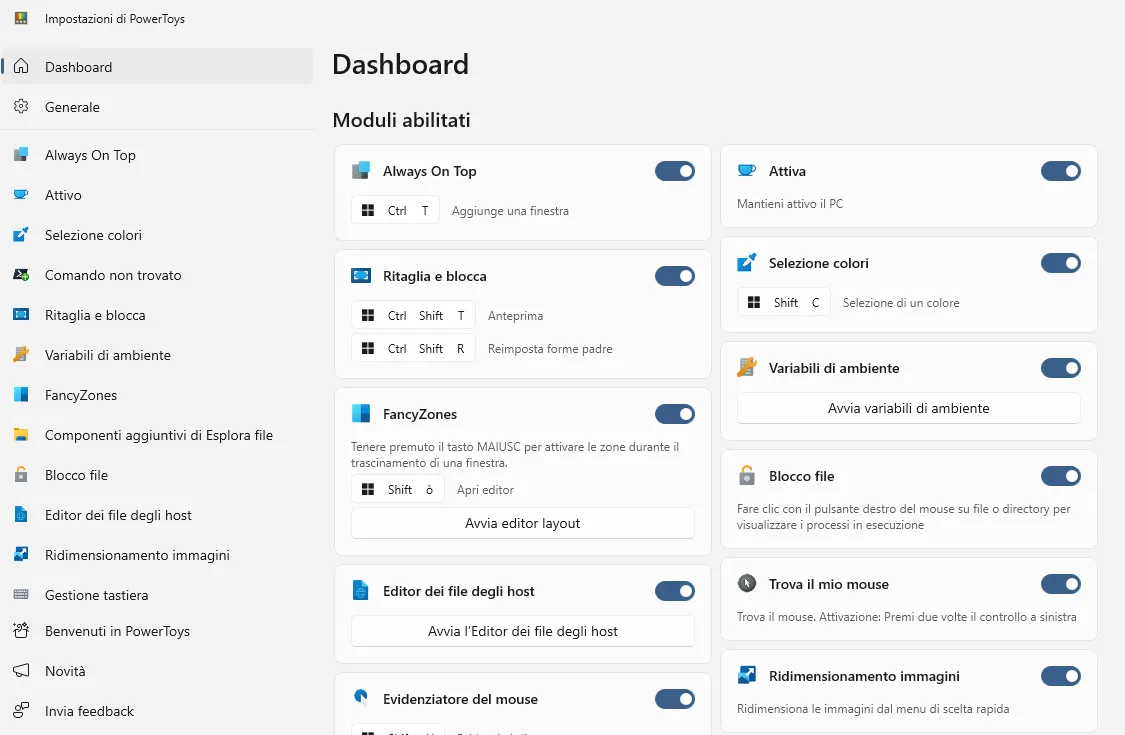Click the Avvia variabili di ambiente button

click(908, 408)
